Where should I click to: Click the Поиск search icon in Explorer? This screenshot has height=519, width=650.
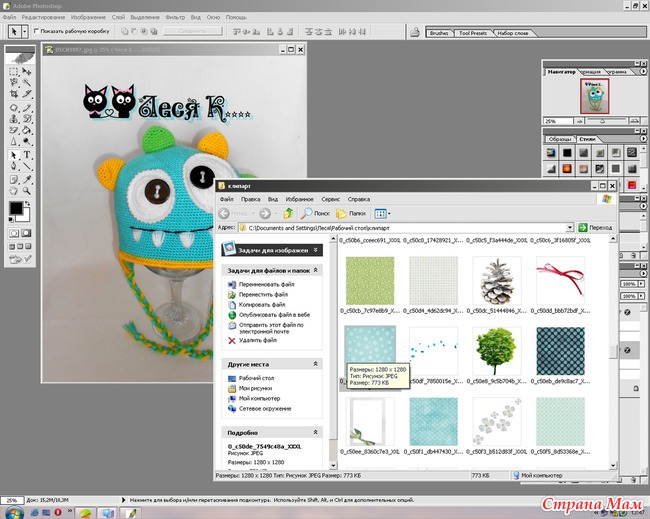tap(308, 213)
